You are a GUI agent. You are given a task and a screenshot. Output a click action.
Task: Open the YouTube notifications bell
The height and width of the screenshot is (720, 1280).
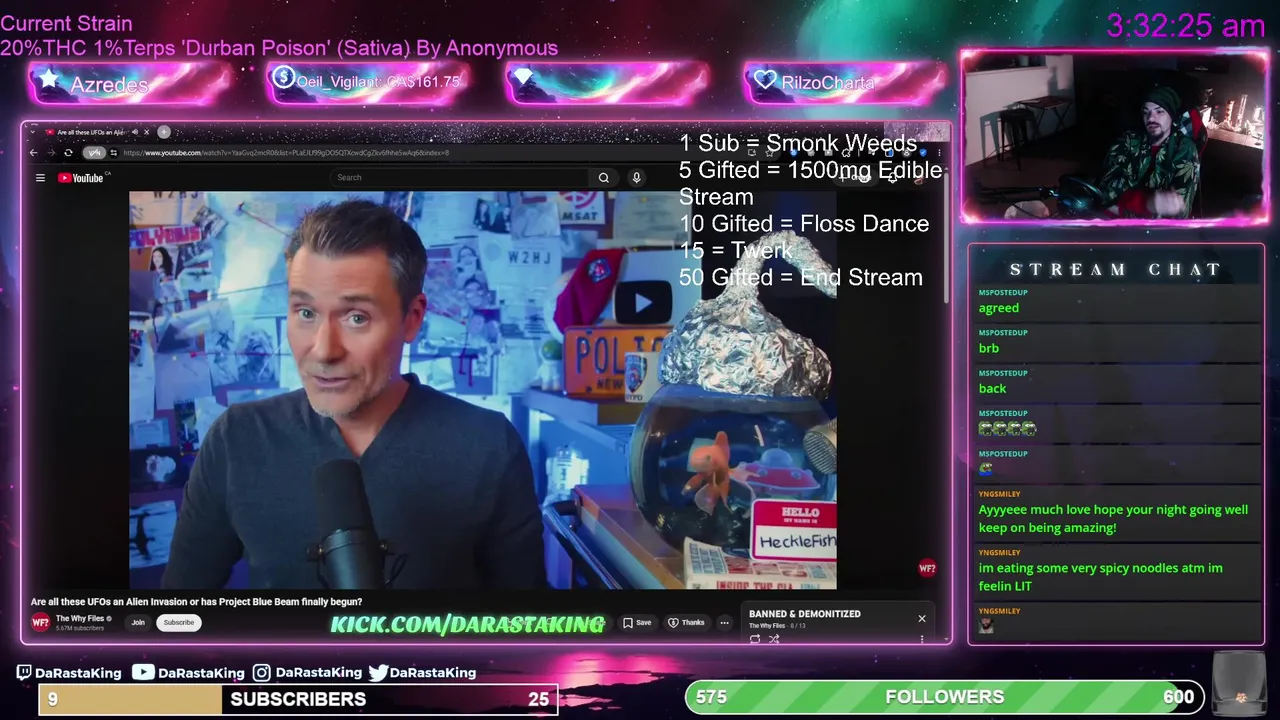[x=892, y=177]
